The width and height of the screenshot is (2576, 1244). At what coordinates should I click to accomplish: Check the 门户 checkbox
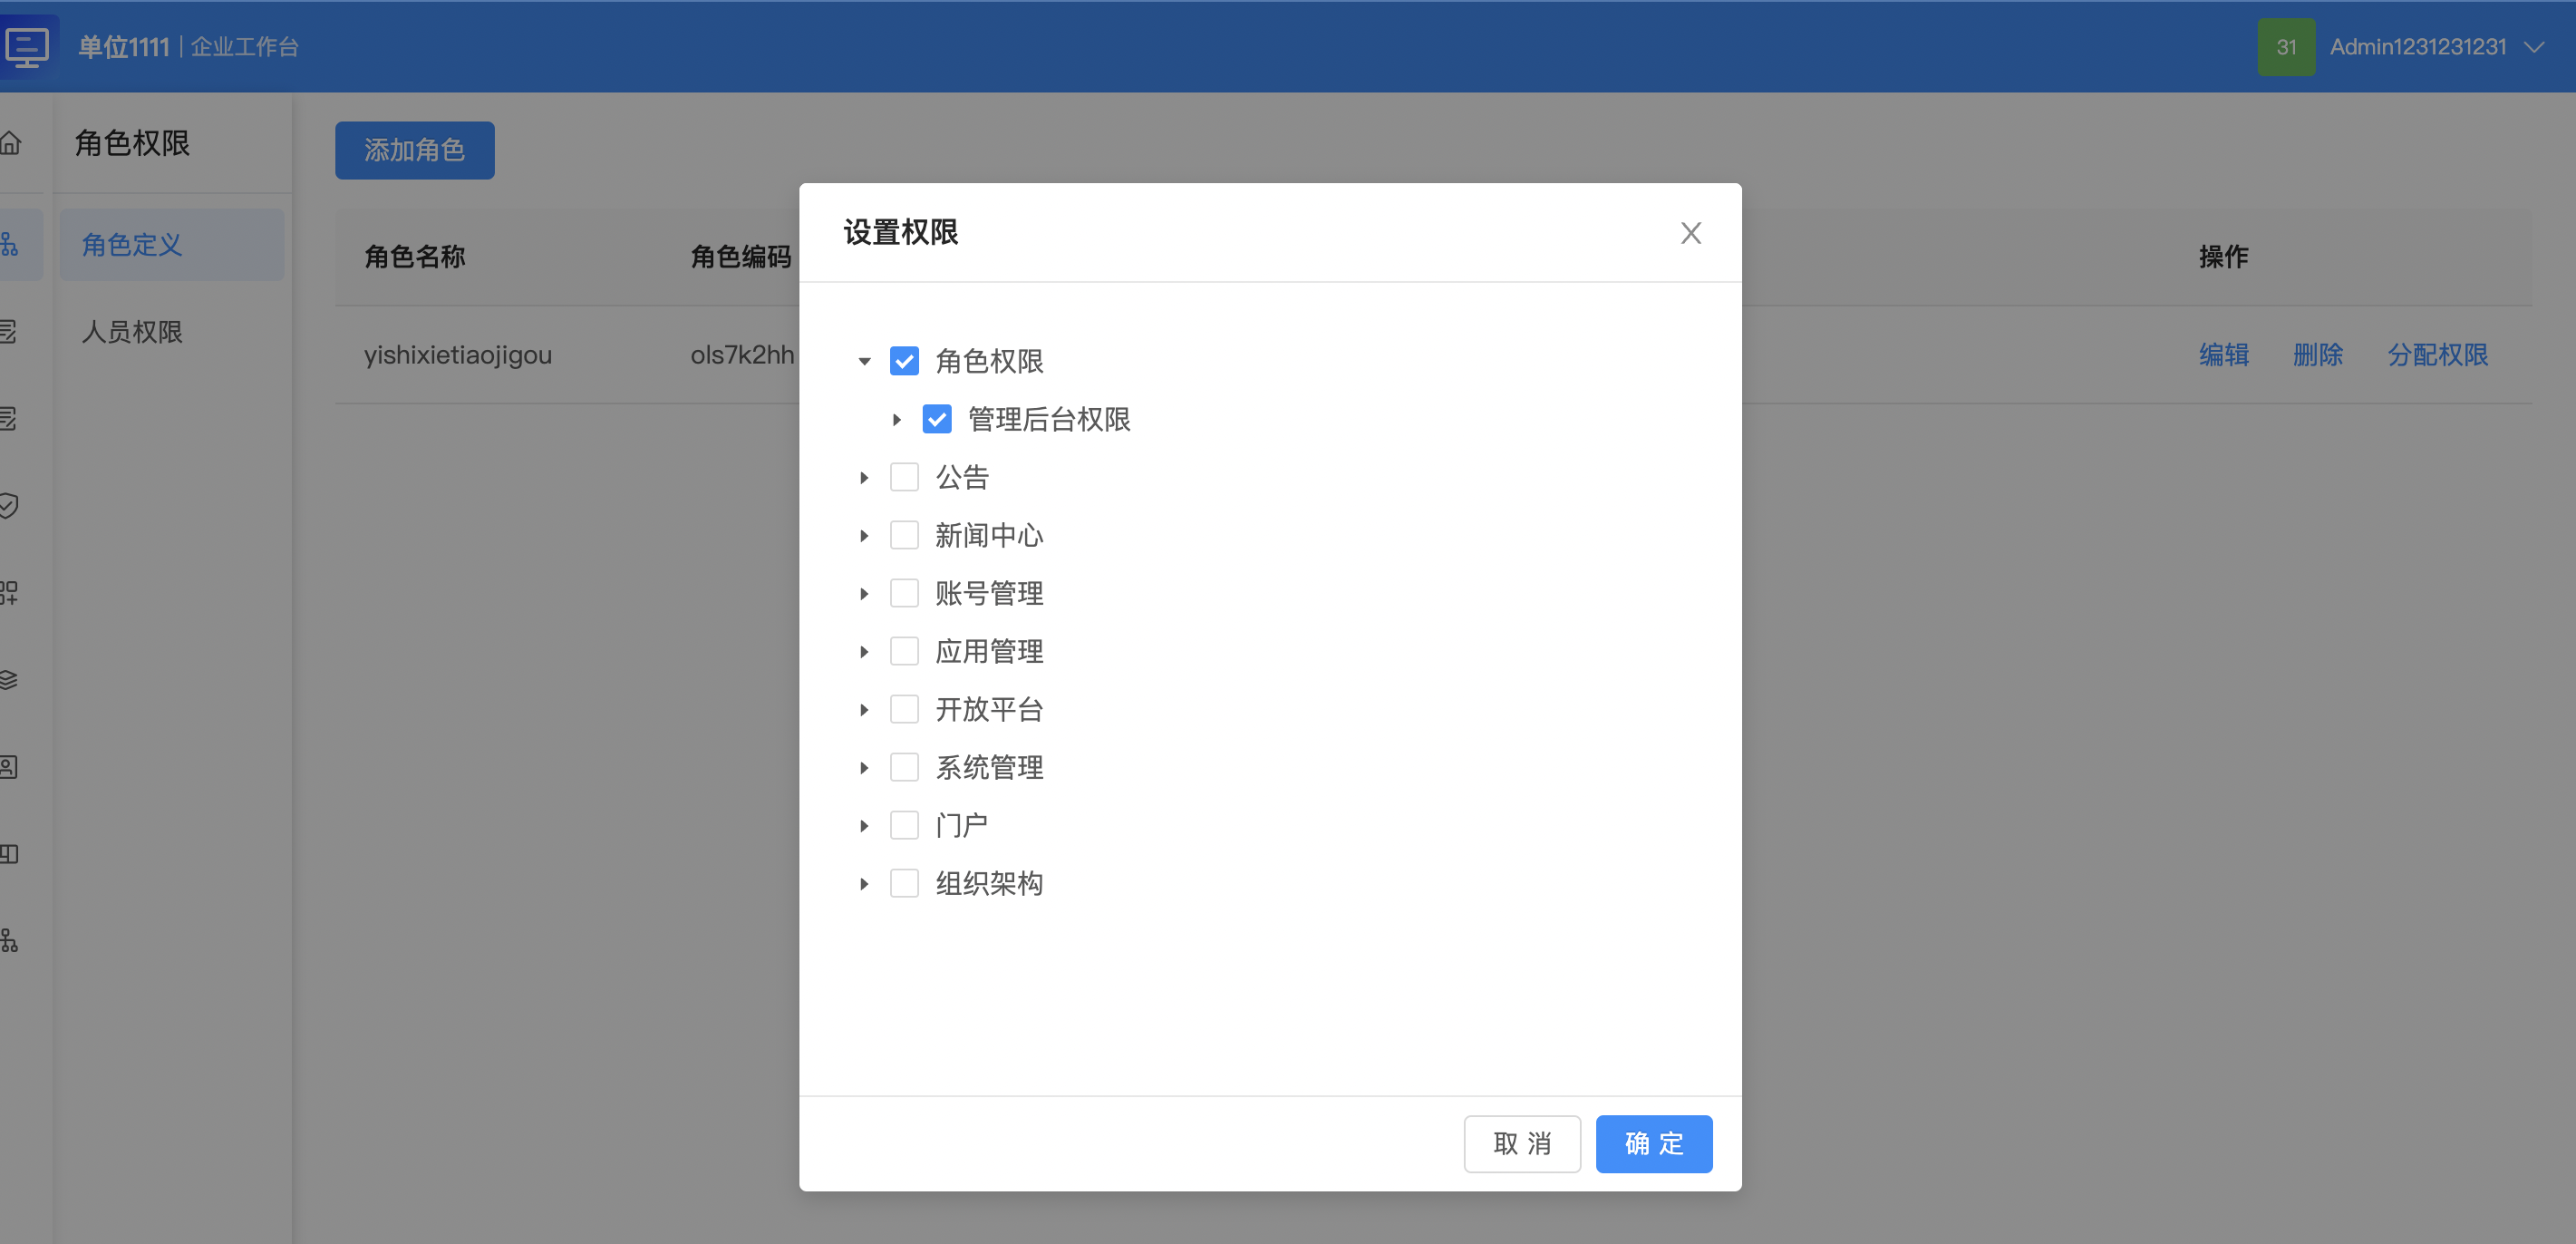tap(904, 825)
